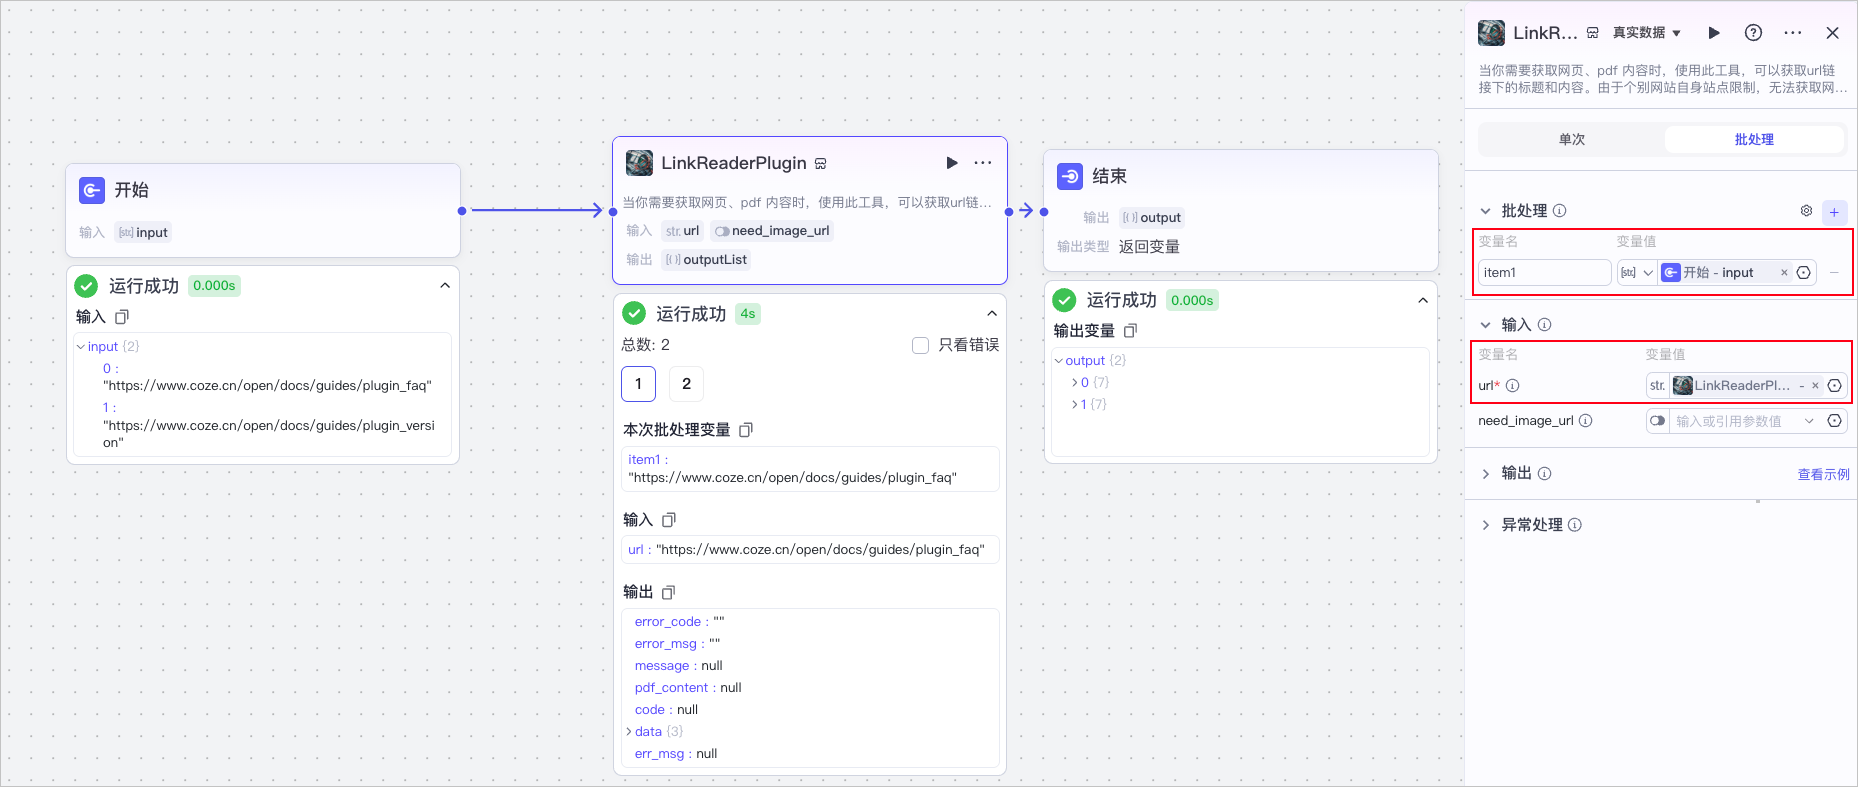Clear the 开始 - input reference
This screenshot has height=787, width=1858.
click(1784, 272)
